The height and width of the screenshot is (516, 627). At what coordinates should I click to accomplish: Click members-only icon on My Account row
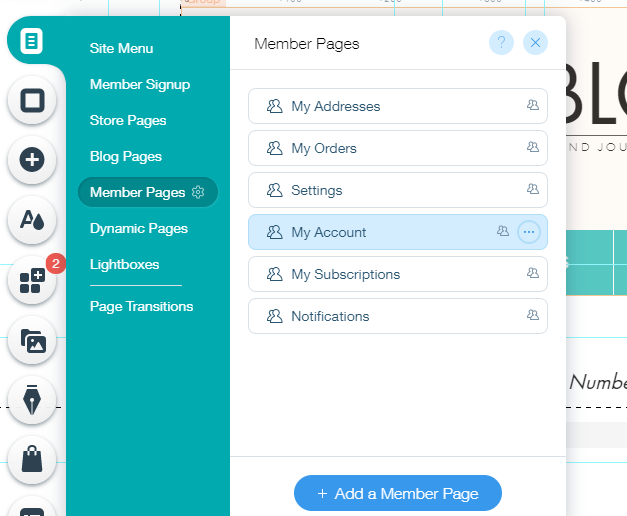coord(503,231)
